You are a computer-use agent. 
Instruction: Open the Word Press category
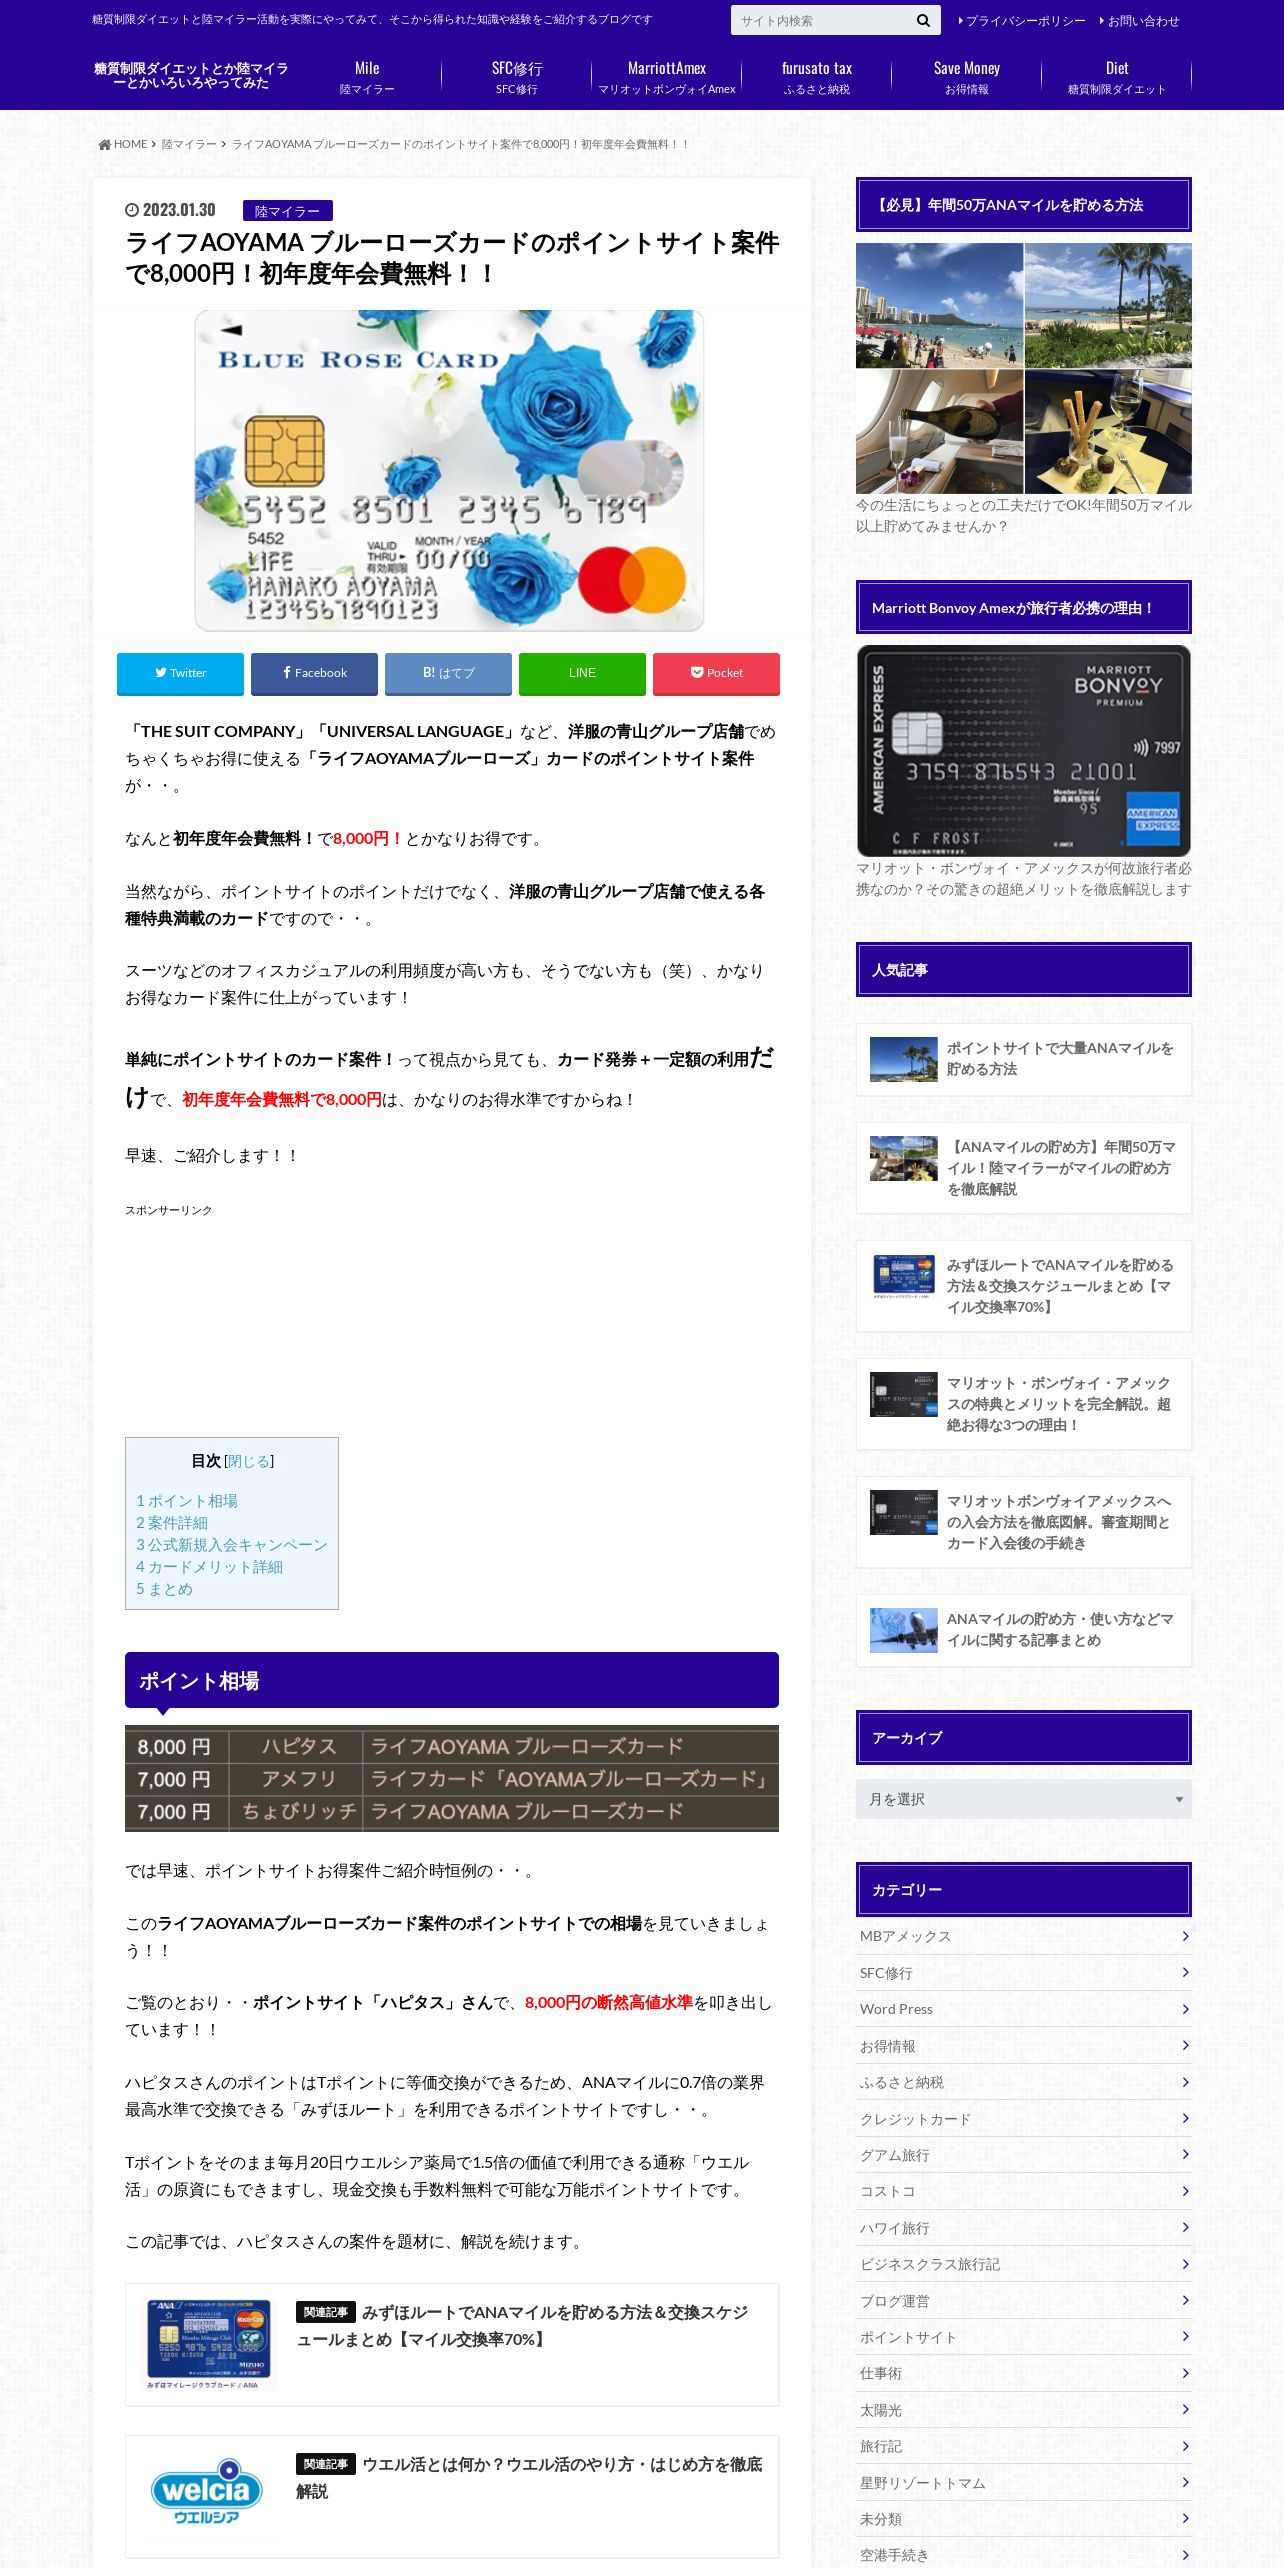tap(1023, 2009)
